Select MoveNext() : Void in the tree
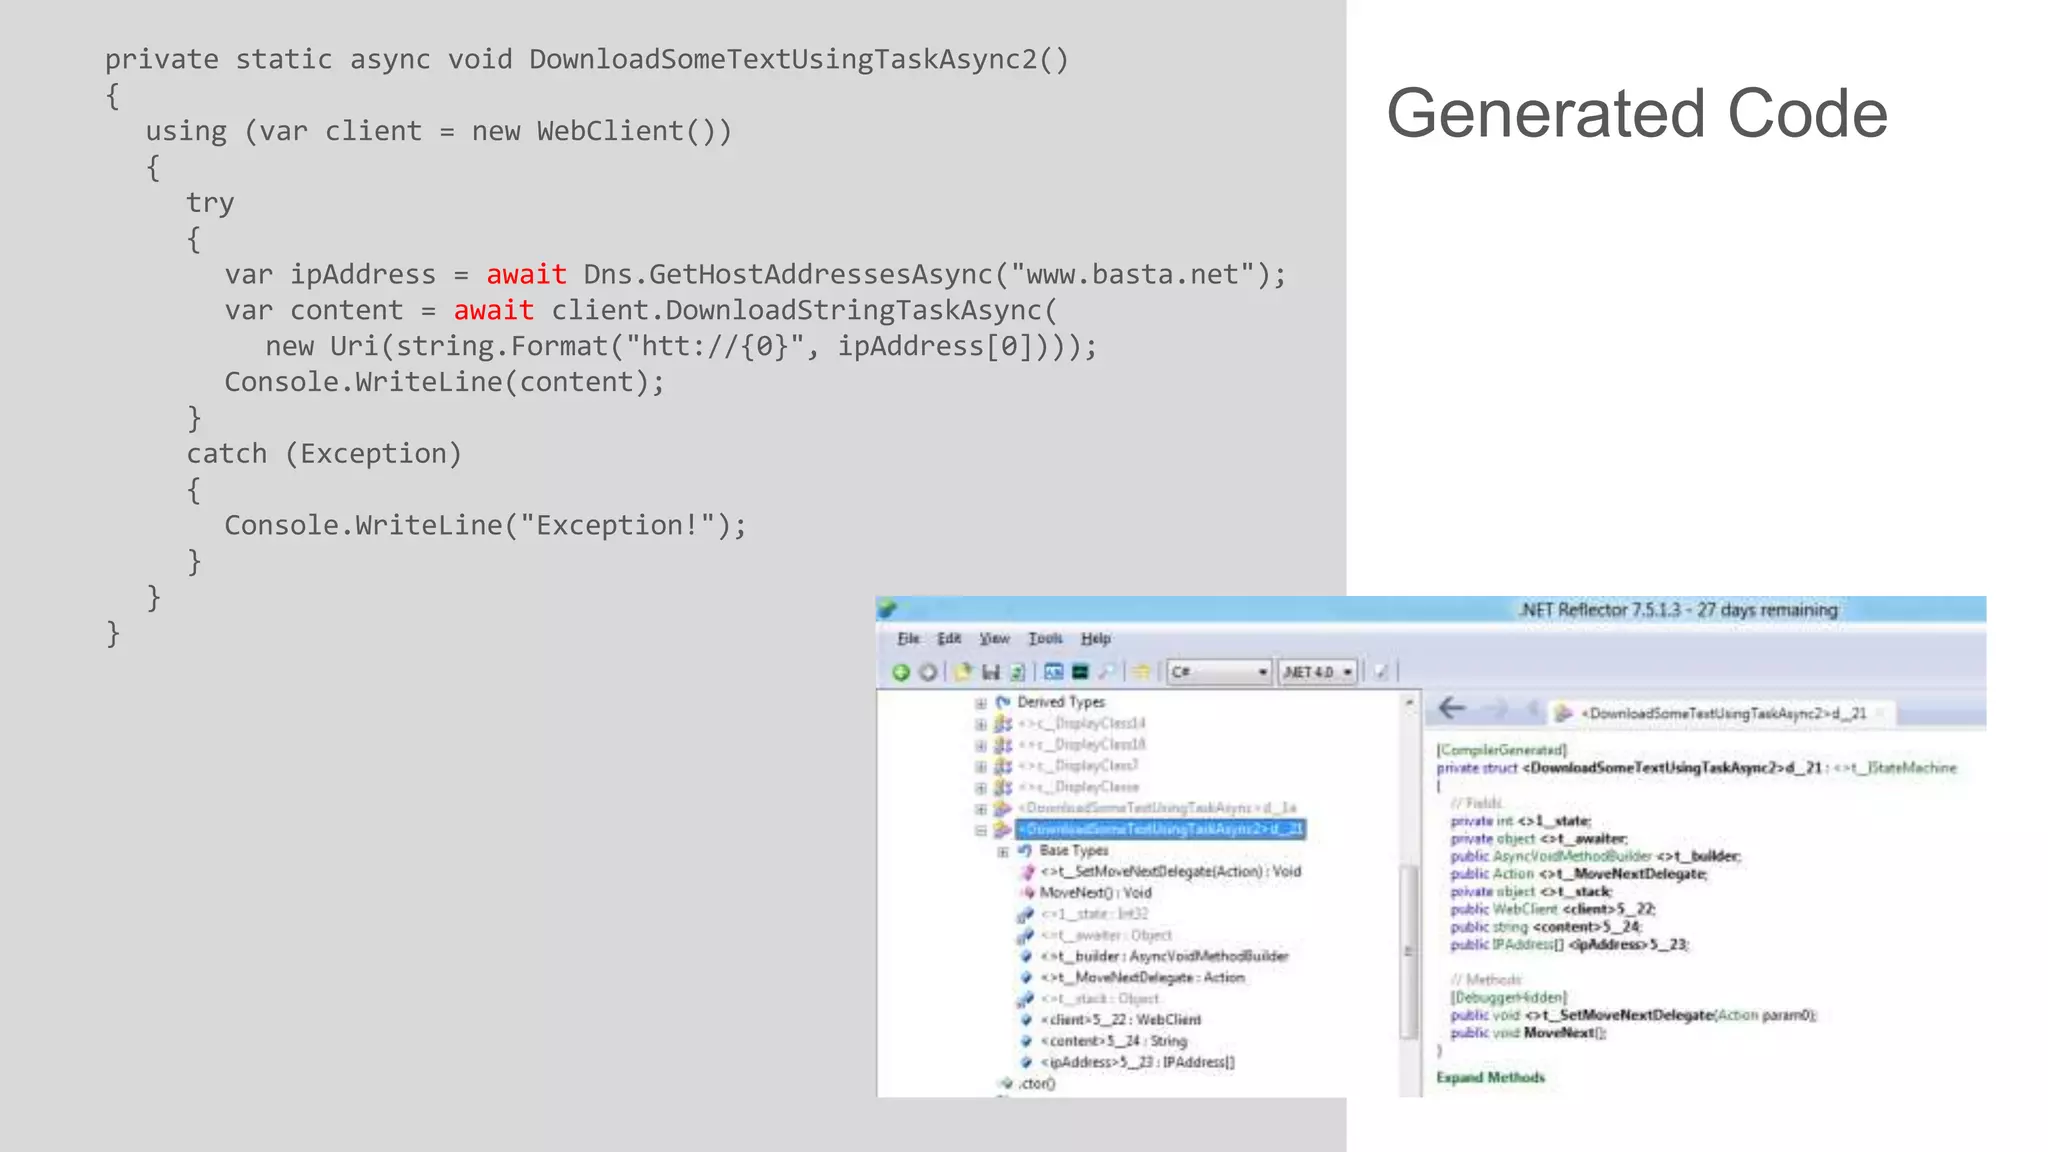 point(1095,893)
